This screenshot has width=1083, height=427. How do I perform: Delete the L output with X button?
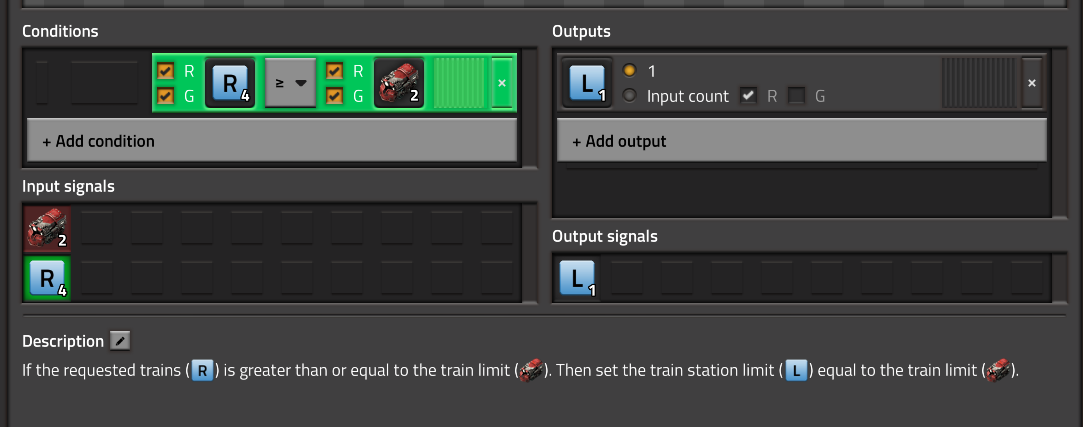pos(1032,83)
